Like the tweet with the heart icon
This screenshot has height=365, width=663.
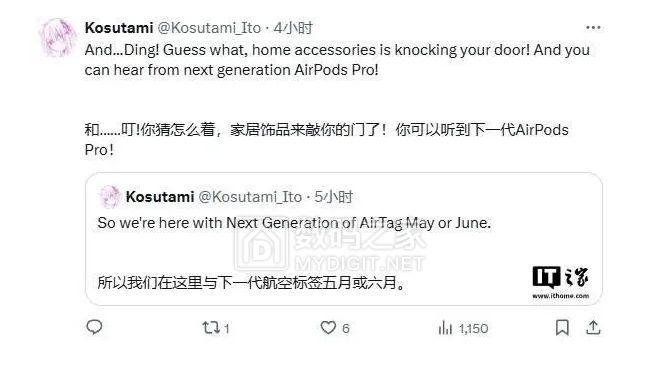click(x=328, y=328)
